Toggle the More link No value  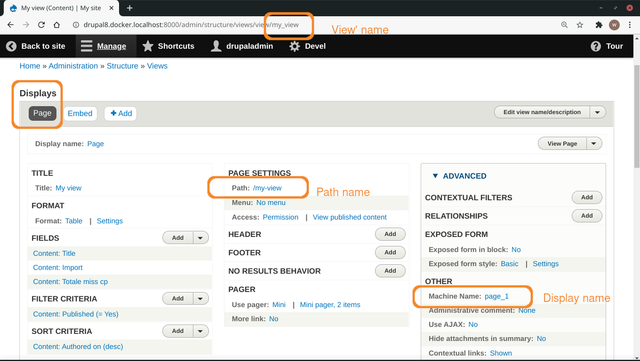tap(273, 319)
